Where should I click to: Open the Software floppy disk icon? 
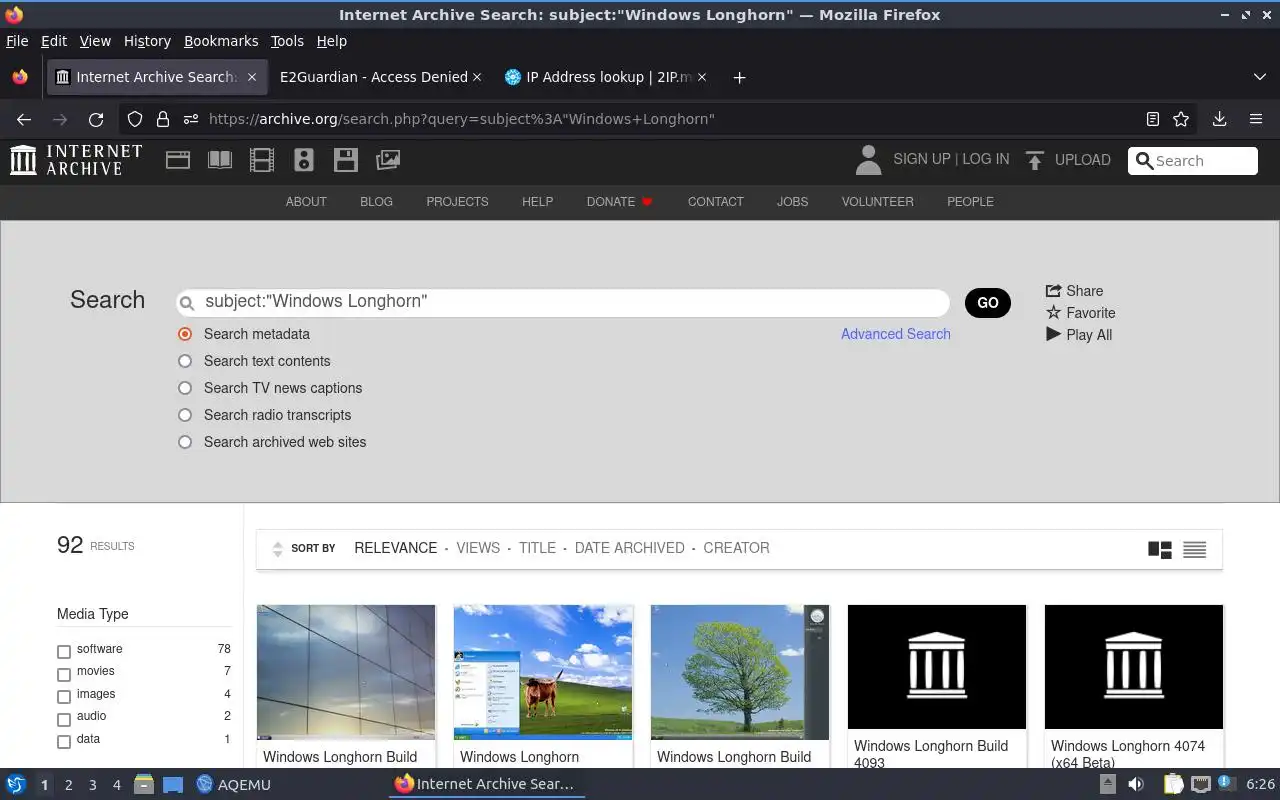point(346,160)
